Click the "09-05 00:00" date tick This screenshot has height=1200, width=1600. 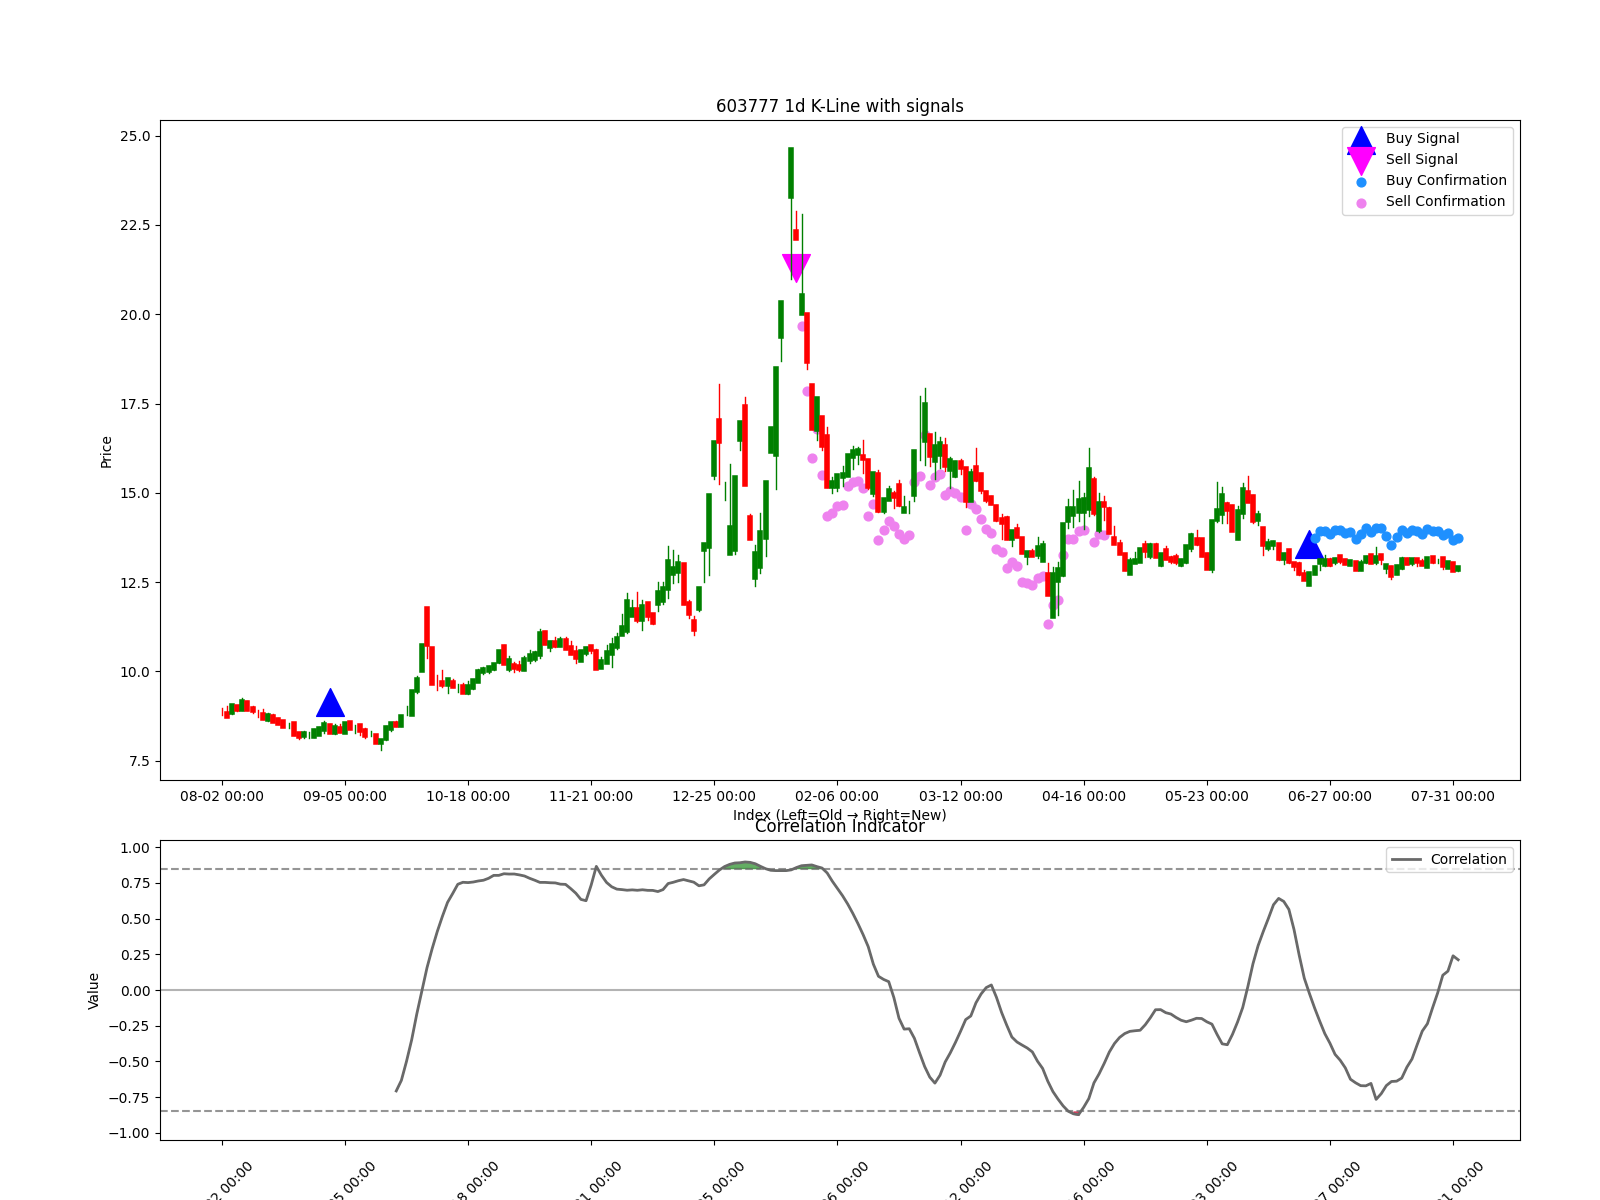345,797
